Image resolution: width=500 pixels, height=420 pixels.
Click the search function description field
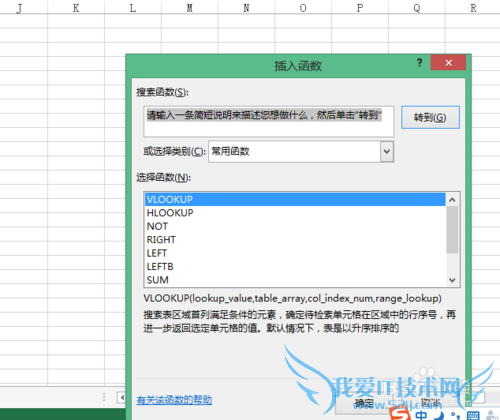pos(269,122)
